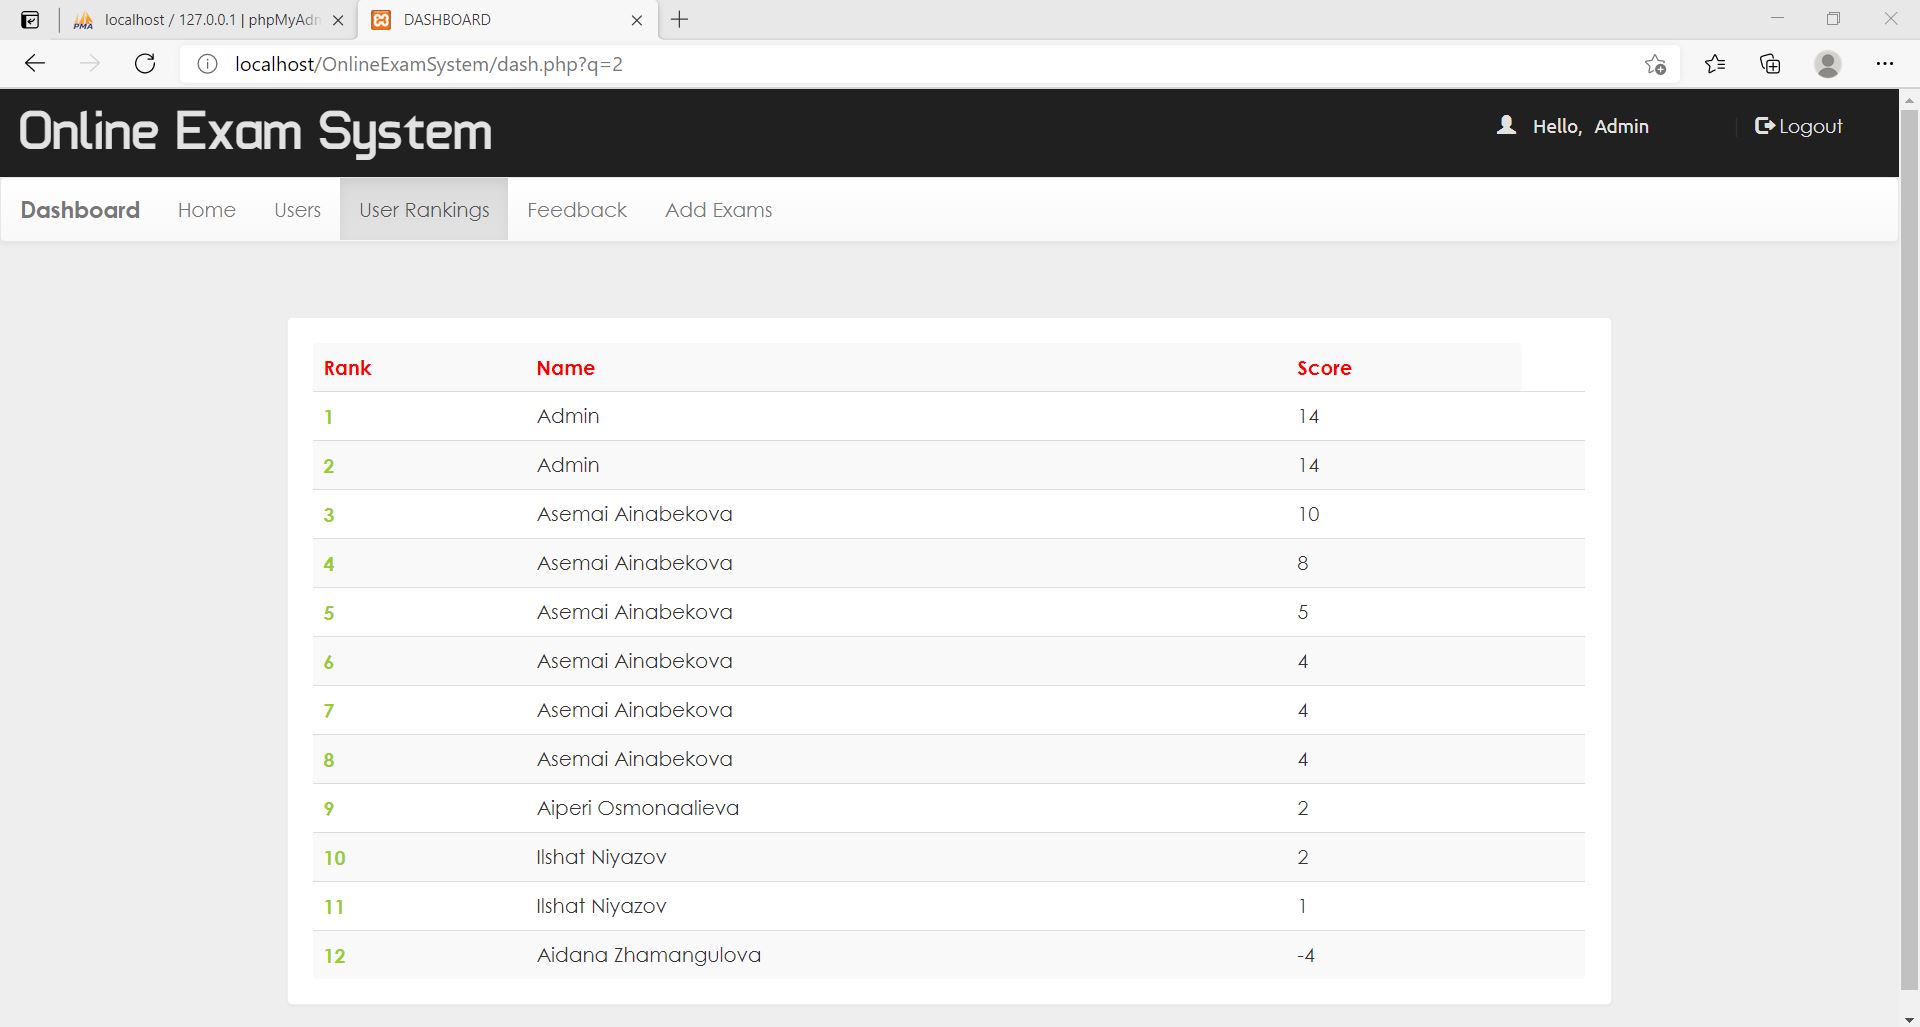Click rank number 6
Image resolution: width=1920 pixels, height=1027 pixels.
click(x=329, y=662)
